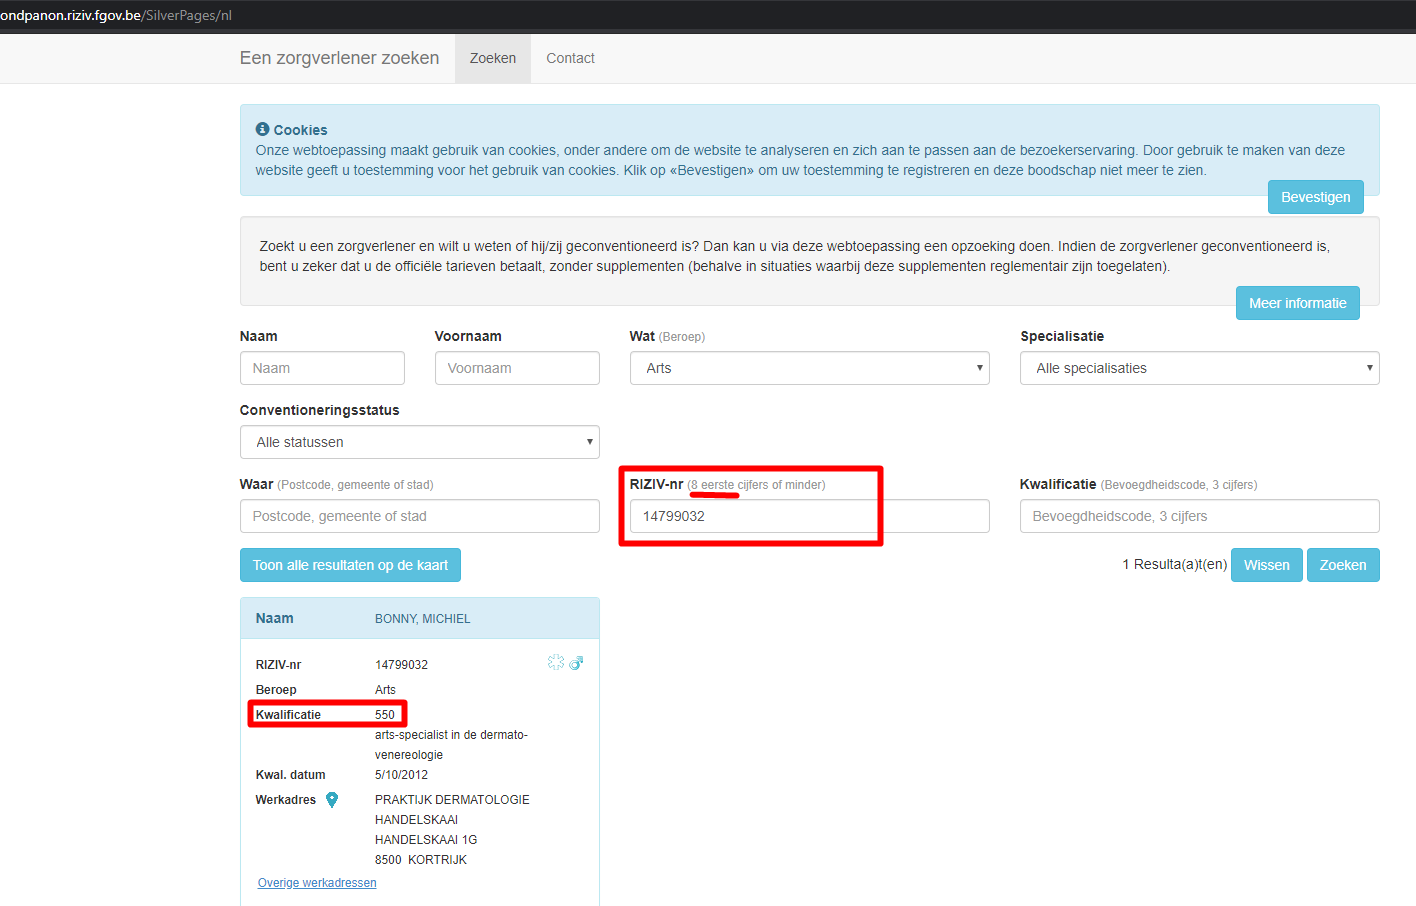1416x906 pixels.
Task: Select the Kwal. datum value 5/10/2012
Action: pos(401,775)
